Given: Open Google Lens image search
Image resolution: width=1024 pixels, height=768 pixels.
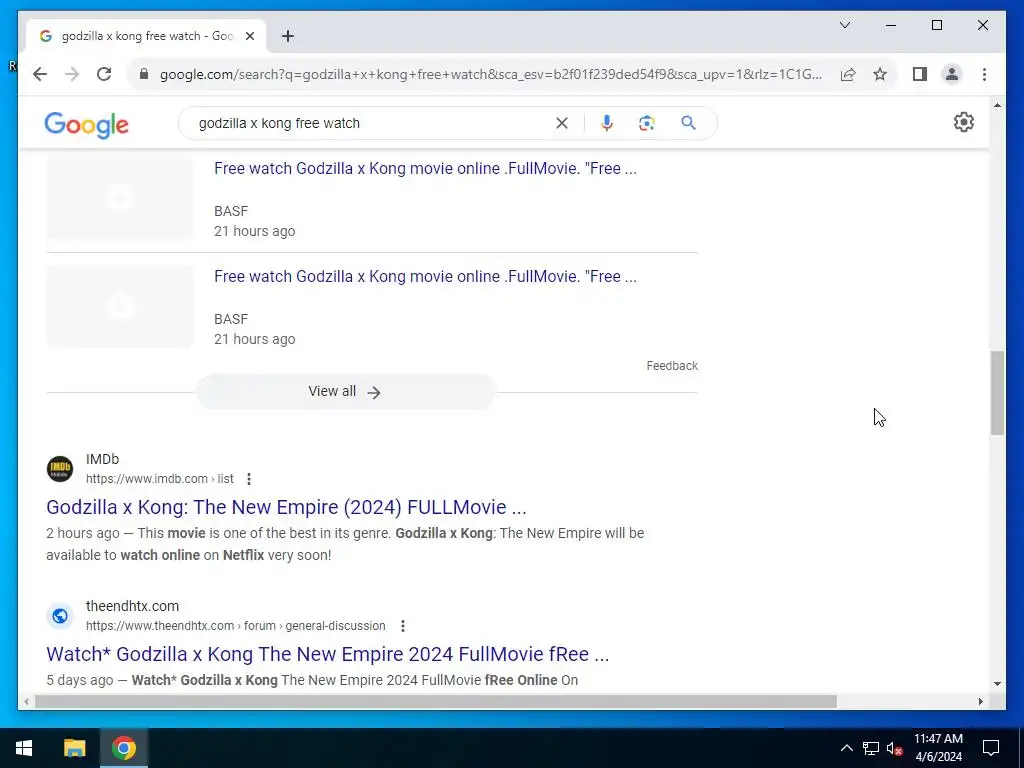Looking at the screenshot, I should [x=647, y=123].
